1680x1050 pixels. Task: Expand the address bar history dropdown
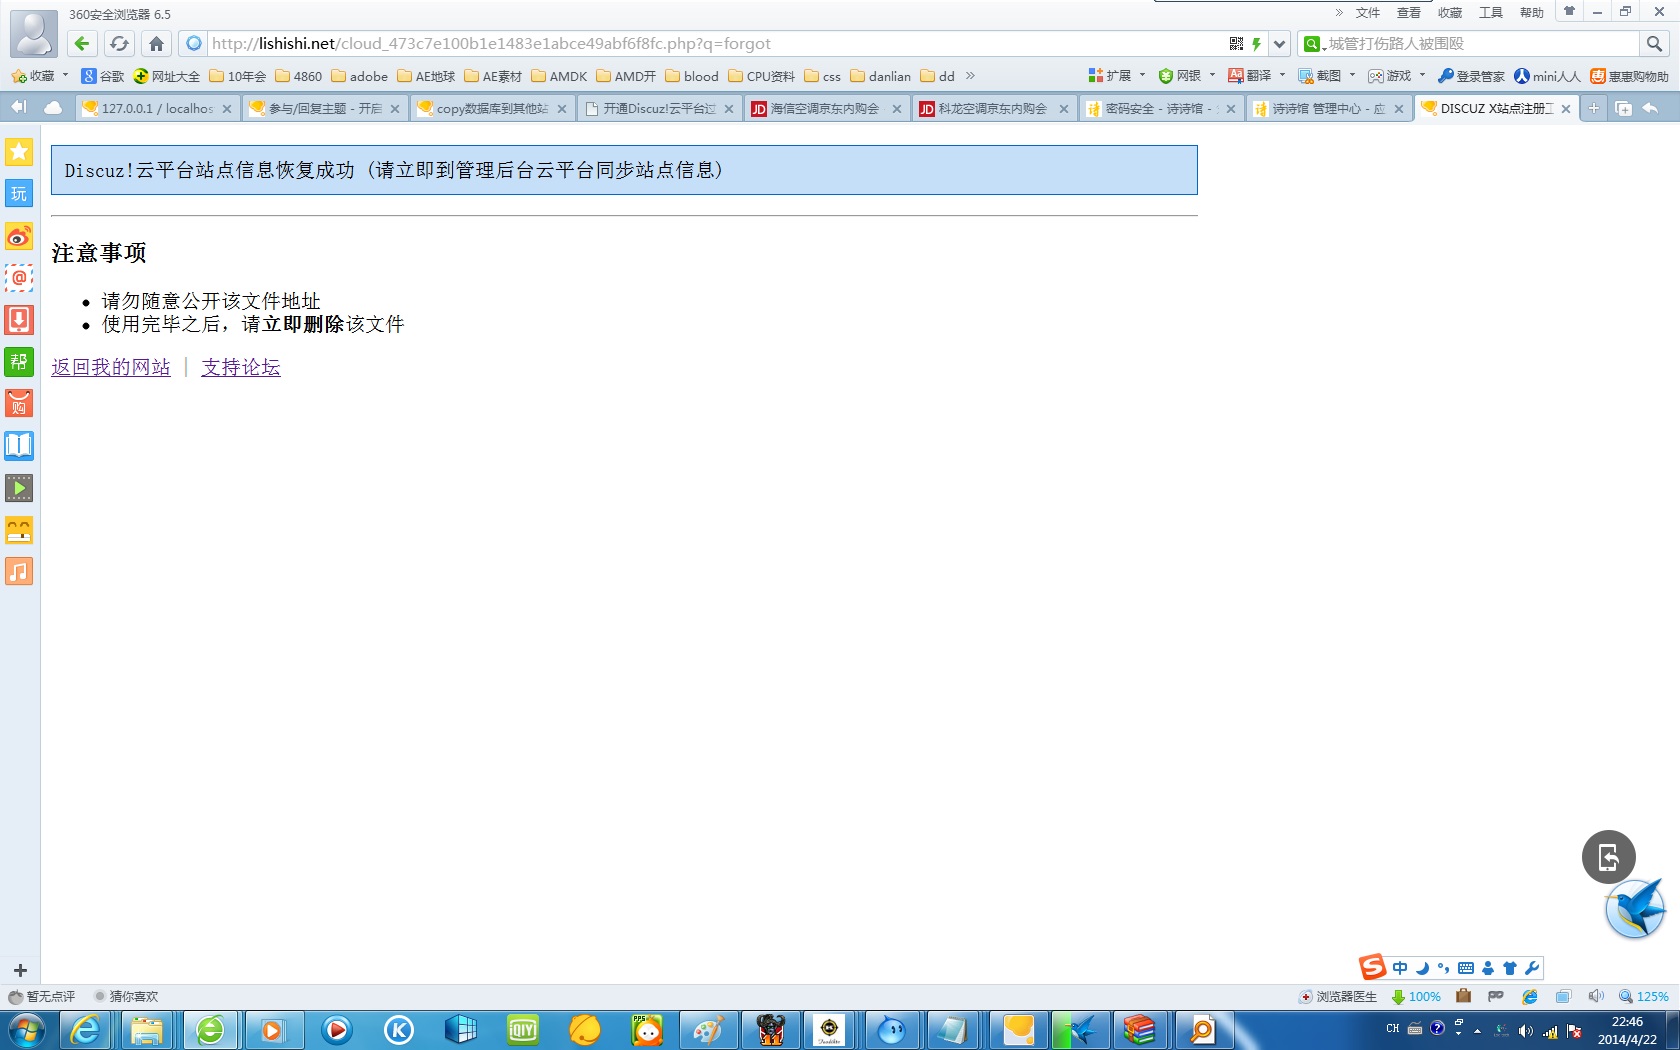[x=1279, y=43]
